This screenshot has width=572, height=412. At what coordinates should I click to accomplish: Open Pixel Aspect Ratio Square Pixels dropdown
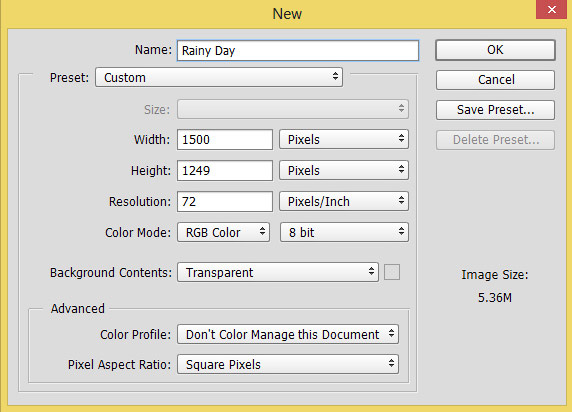[288, 364]
